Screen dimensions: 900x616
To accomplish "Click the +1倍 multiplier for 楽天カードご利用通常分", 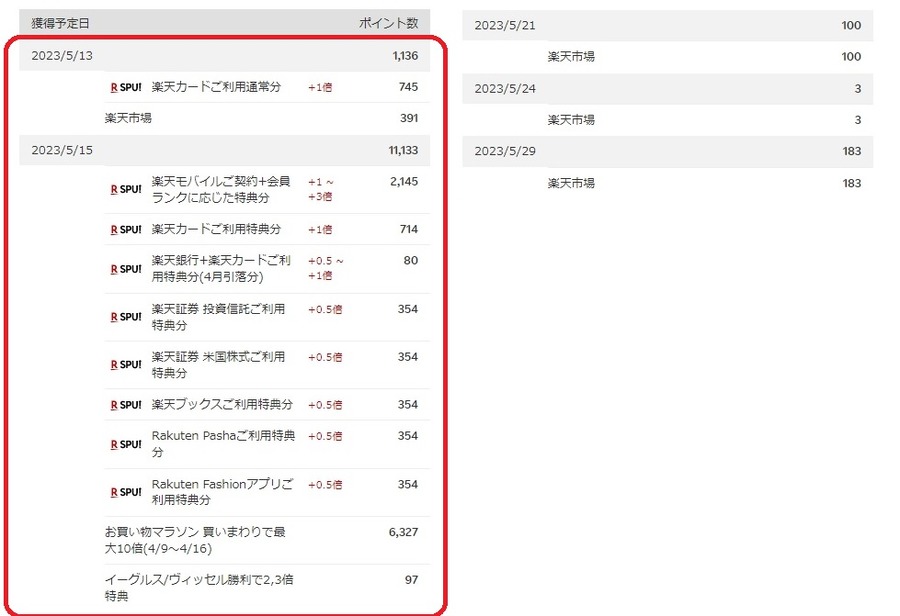I will 320,87.
